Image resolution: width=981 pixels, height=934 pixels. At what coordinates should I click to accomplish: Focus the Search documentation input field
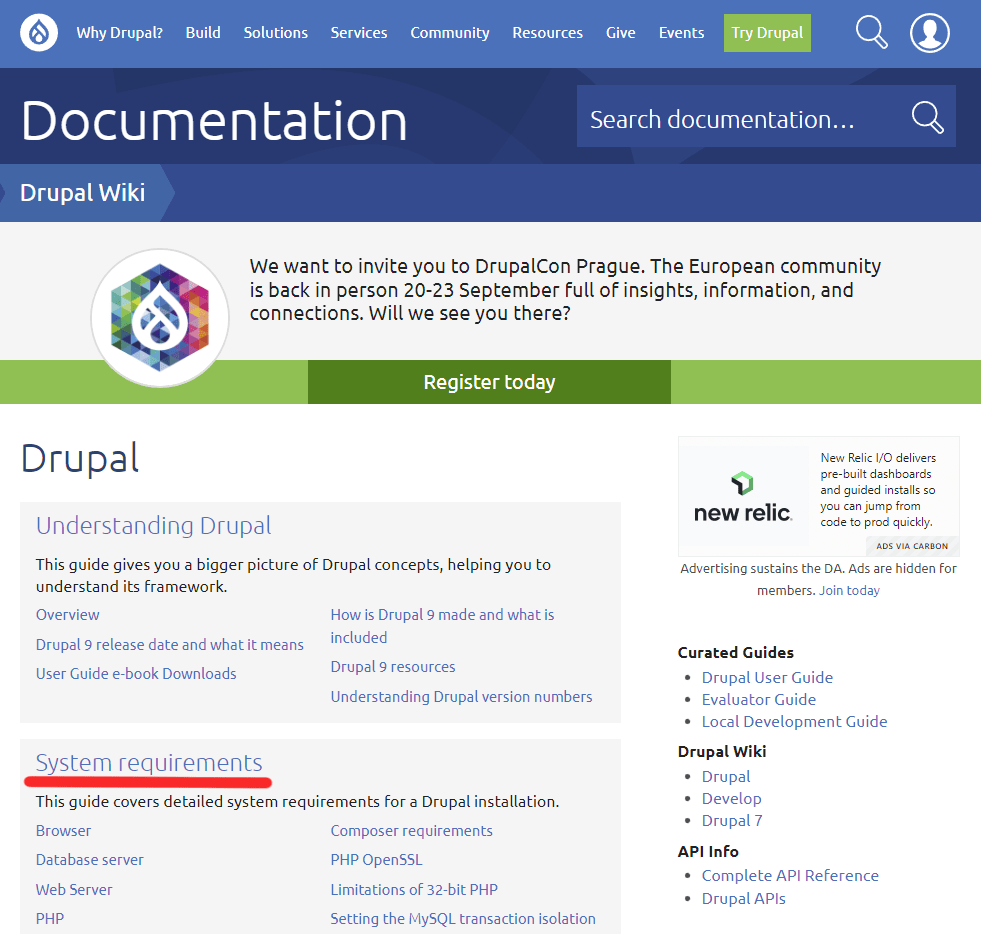[740, 119]
